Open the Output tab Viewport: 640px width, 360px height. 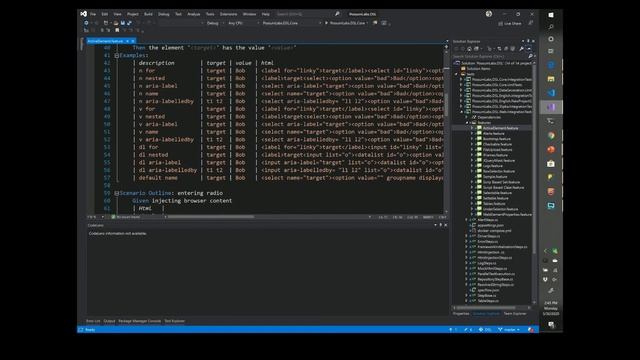(109, 321)
